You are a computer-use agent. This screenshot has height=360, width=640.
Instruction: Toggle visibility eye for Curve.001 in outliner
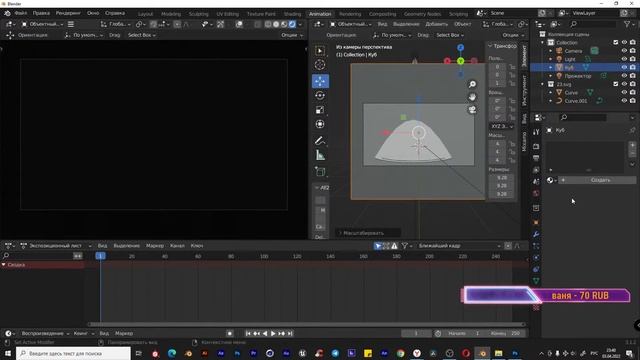624,101
